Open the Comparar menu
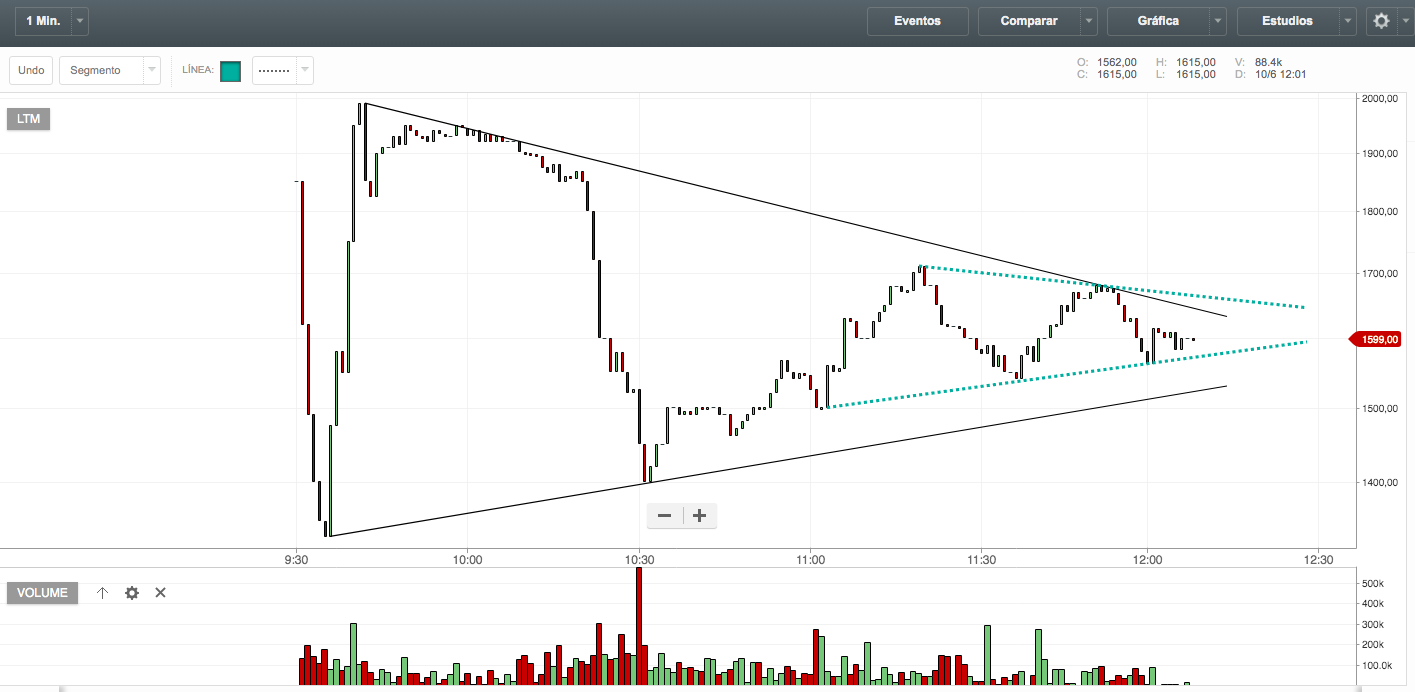Screen dimensions: 1415x692 (x=1029, y=21)
